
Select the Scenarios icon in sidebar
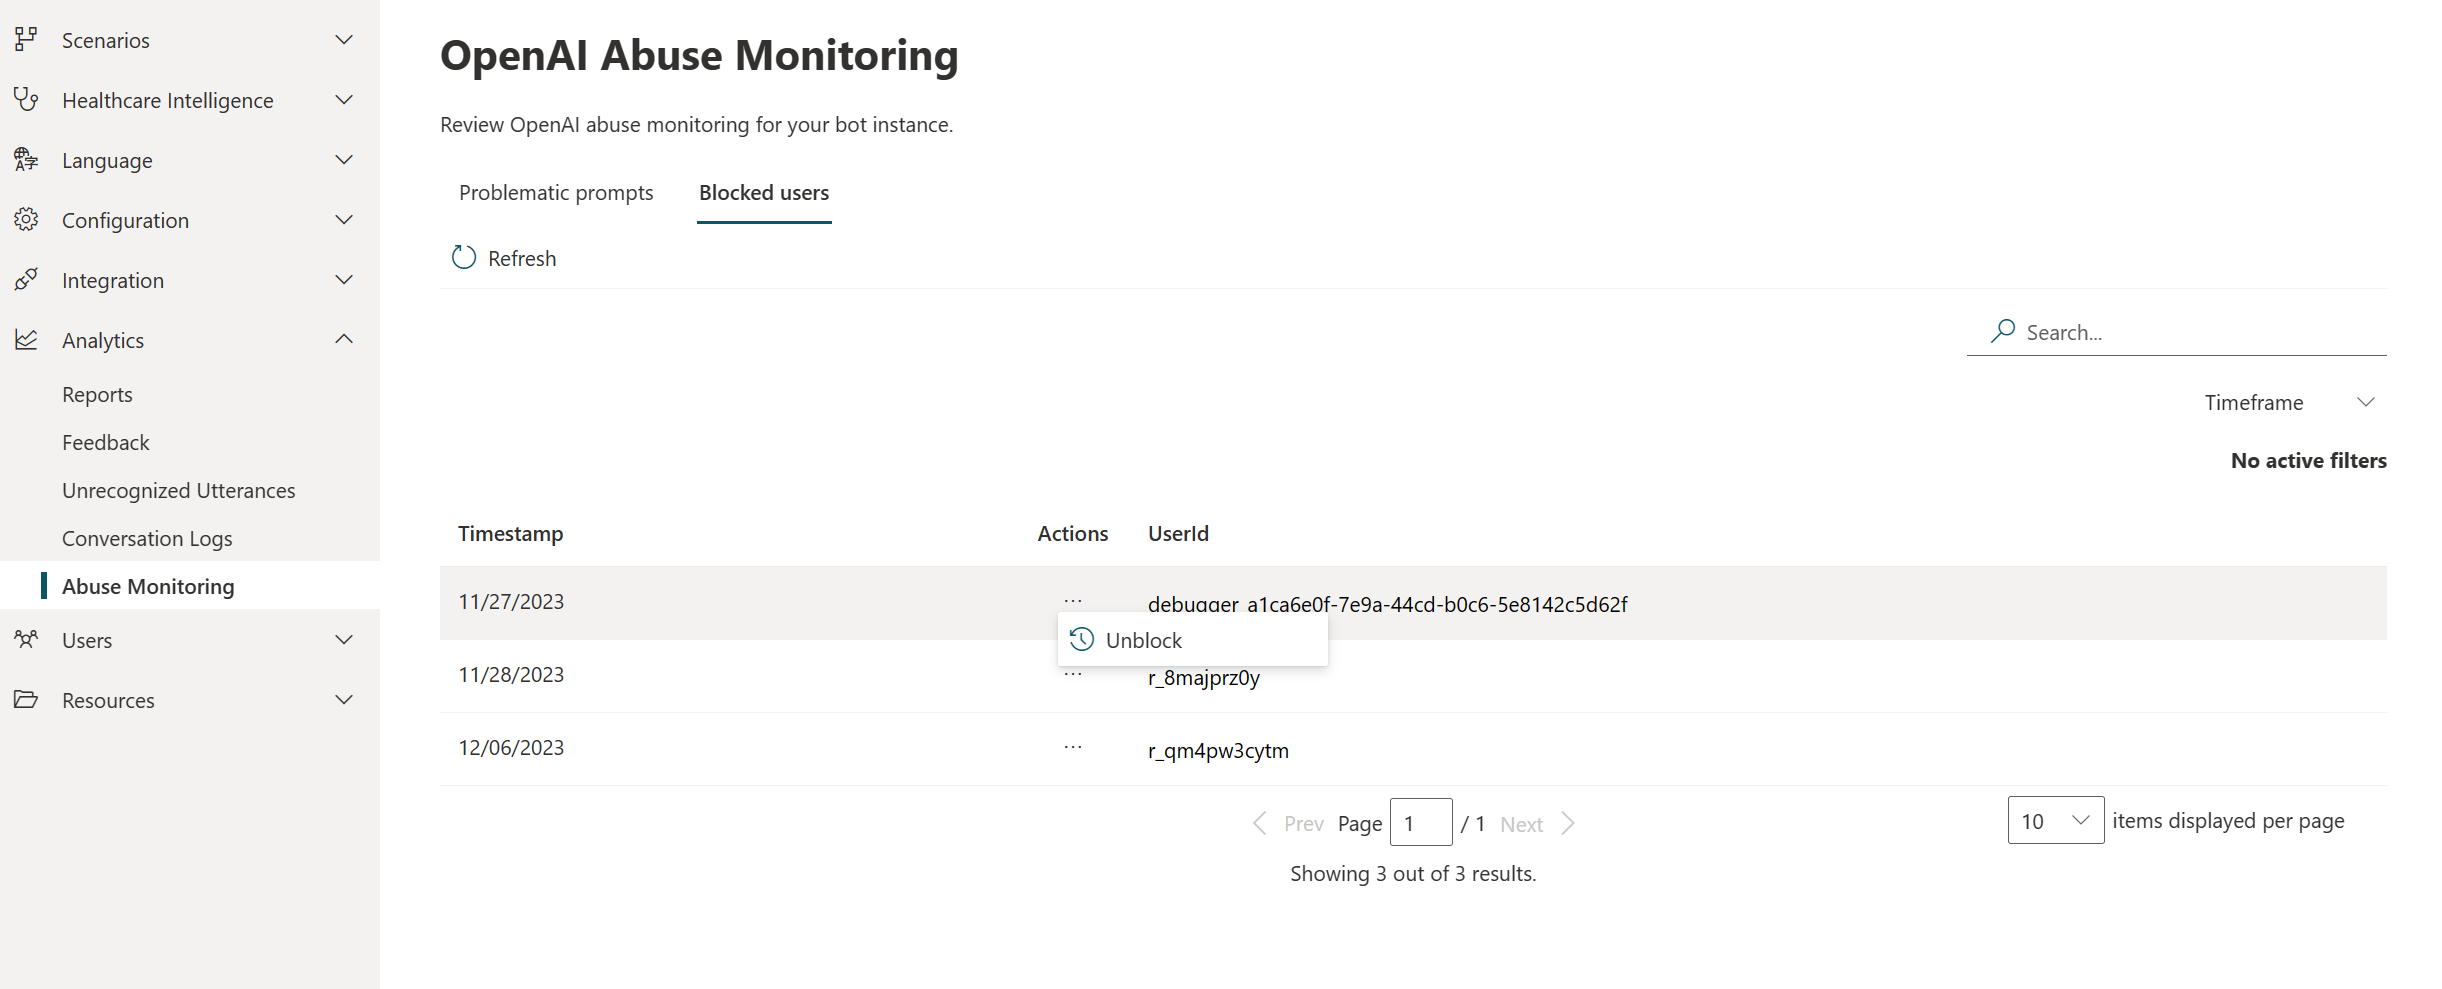coord(26,39)
